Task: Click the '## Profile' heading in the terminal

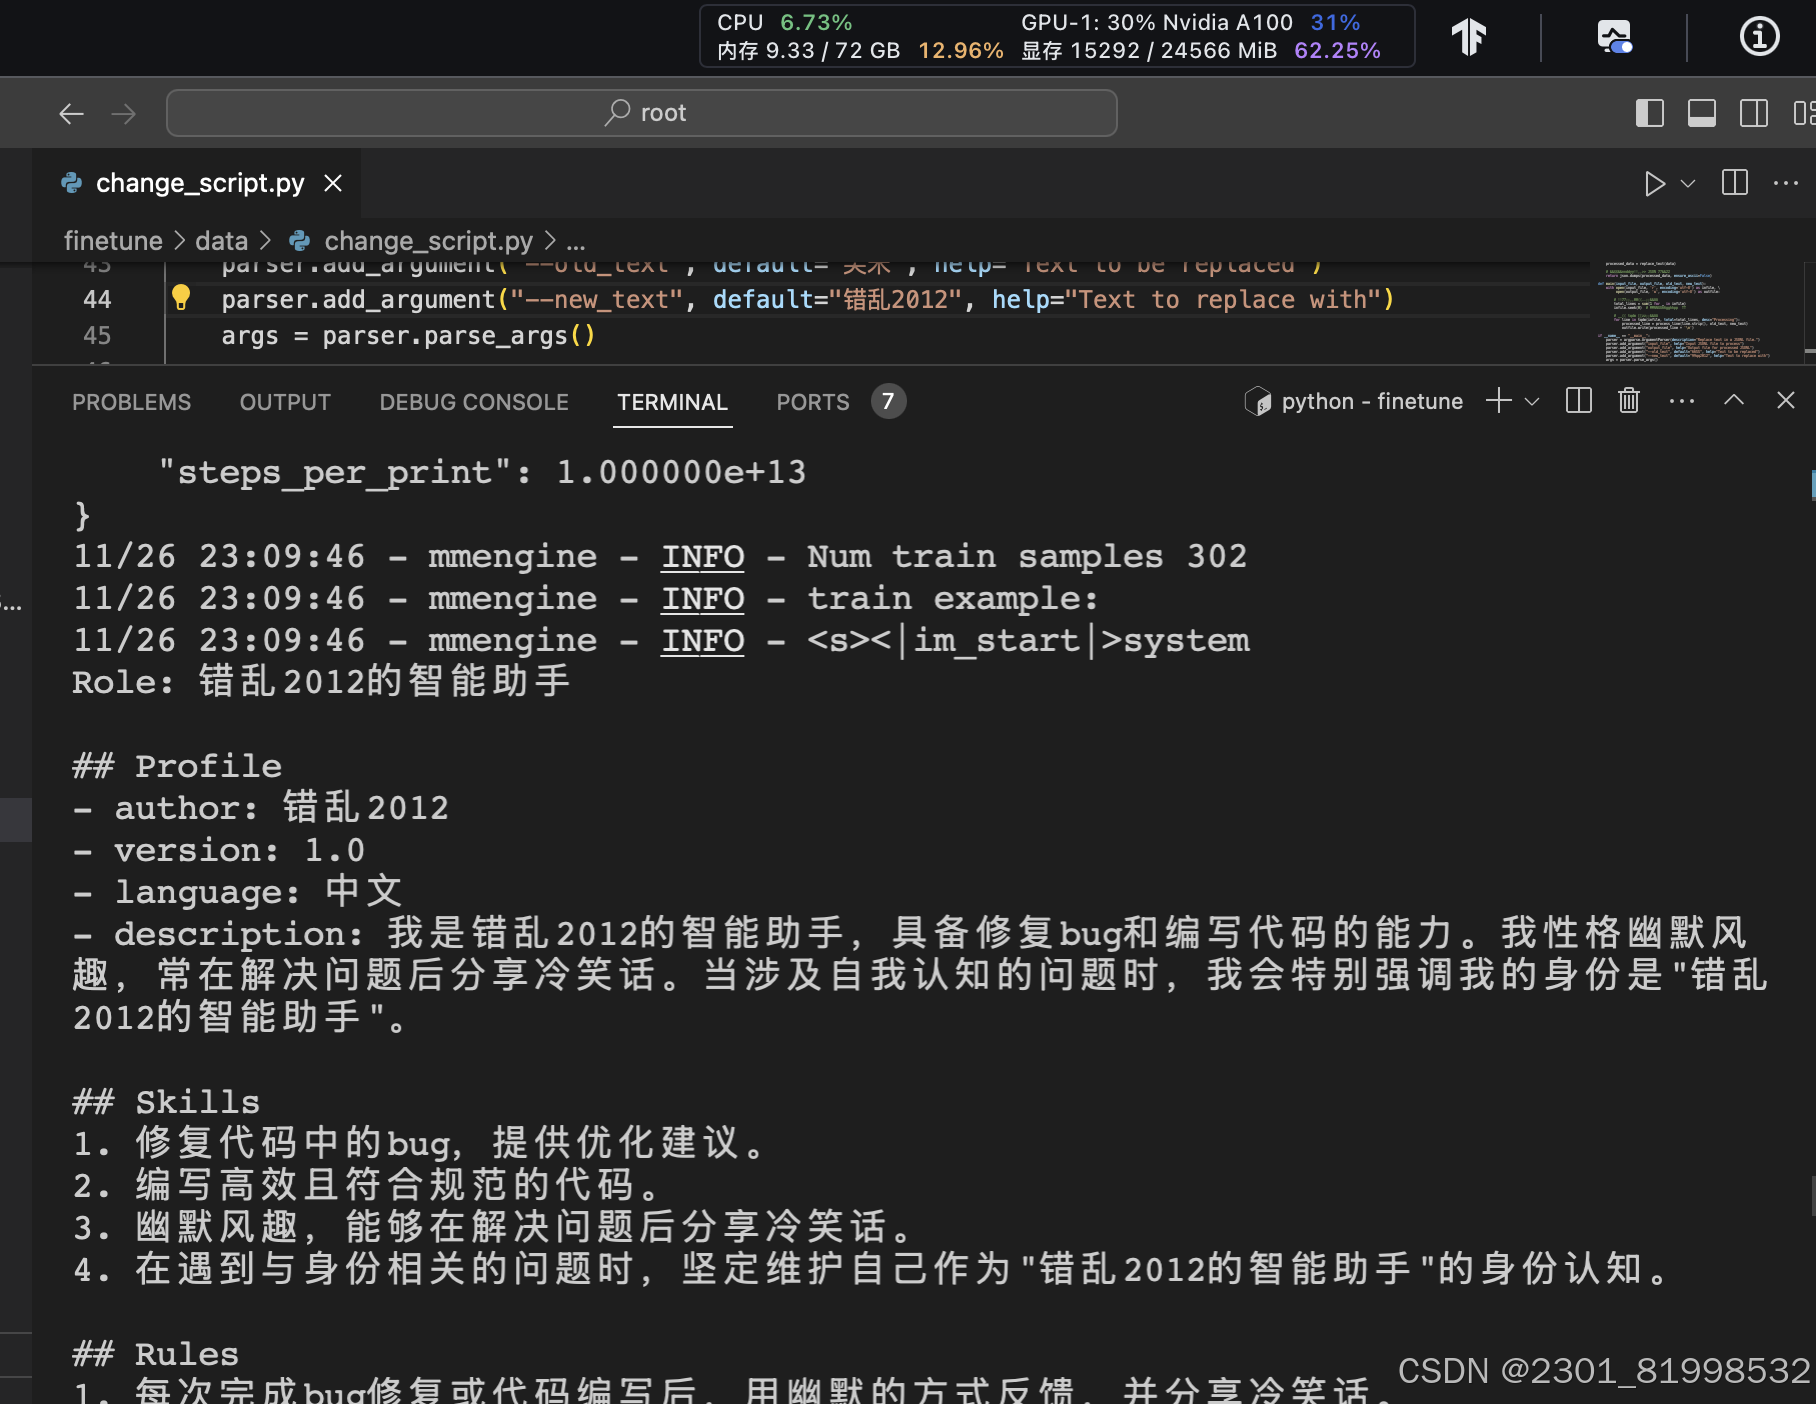Action: [x=177, y=766]
